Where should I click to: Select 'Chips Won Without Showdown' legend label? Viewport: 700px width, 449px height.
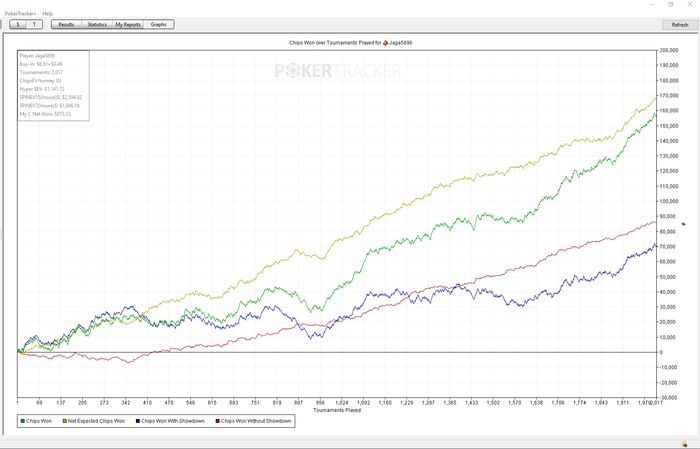256,421
